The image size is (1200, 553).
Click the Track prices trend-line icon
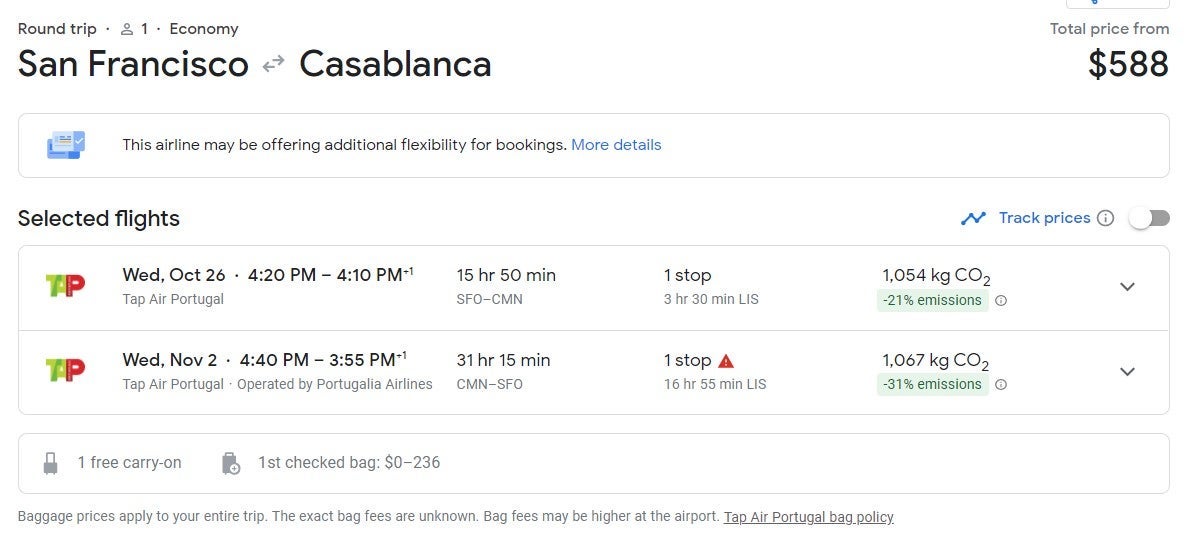973,218
